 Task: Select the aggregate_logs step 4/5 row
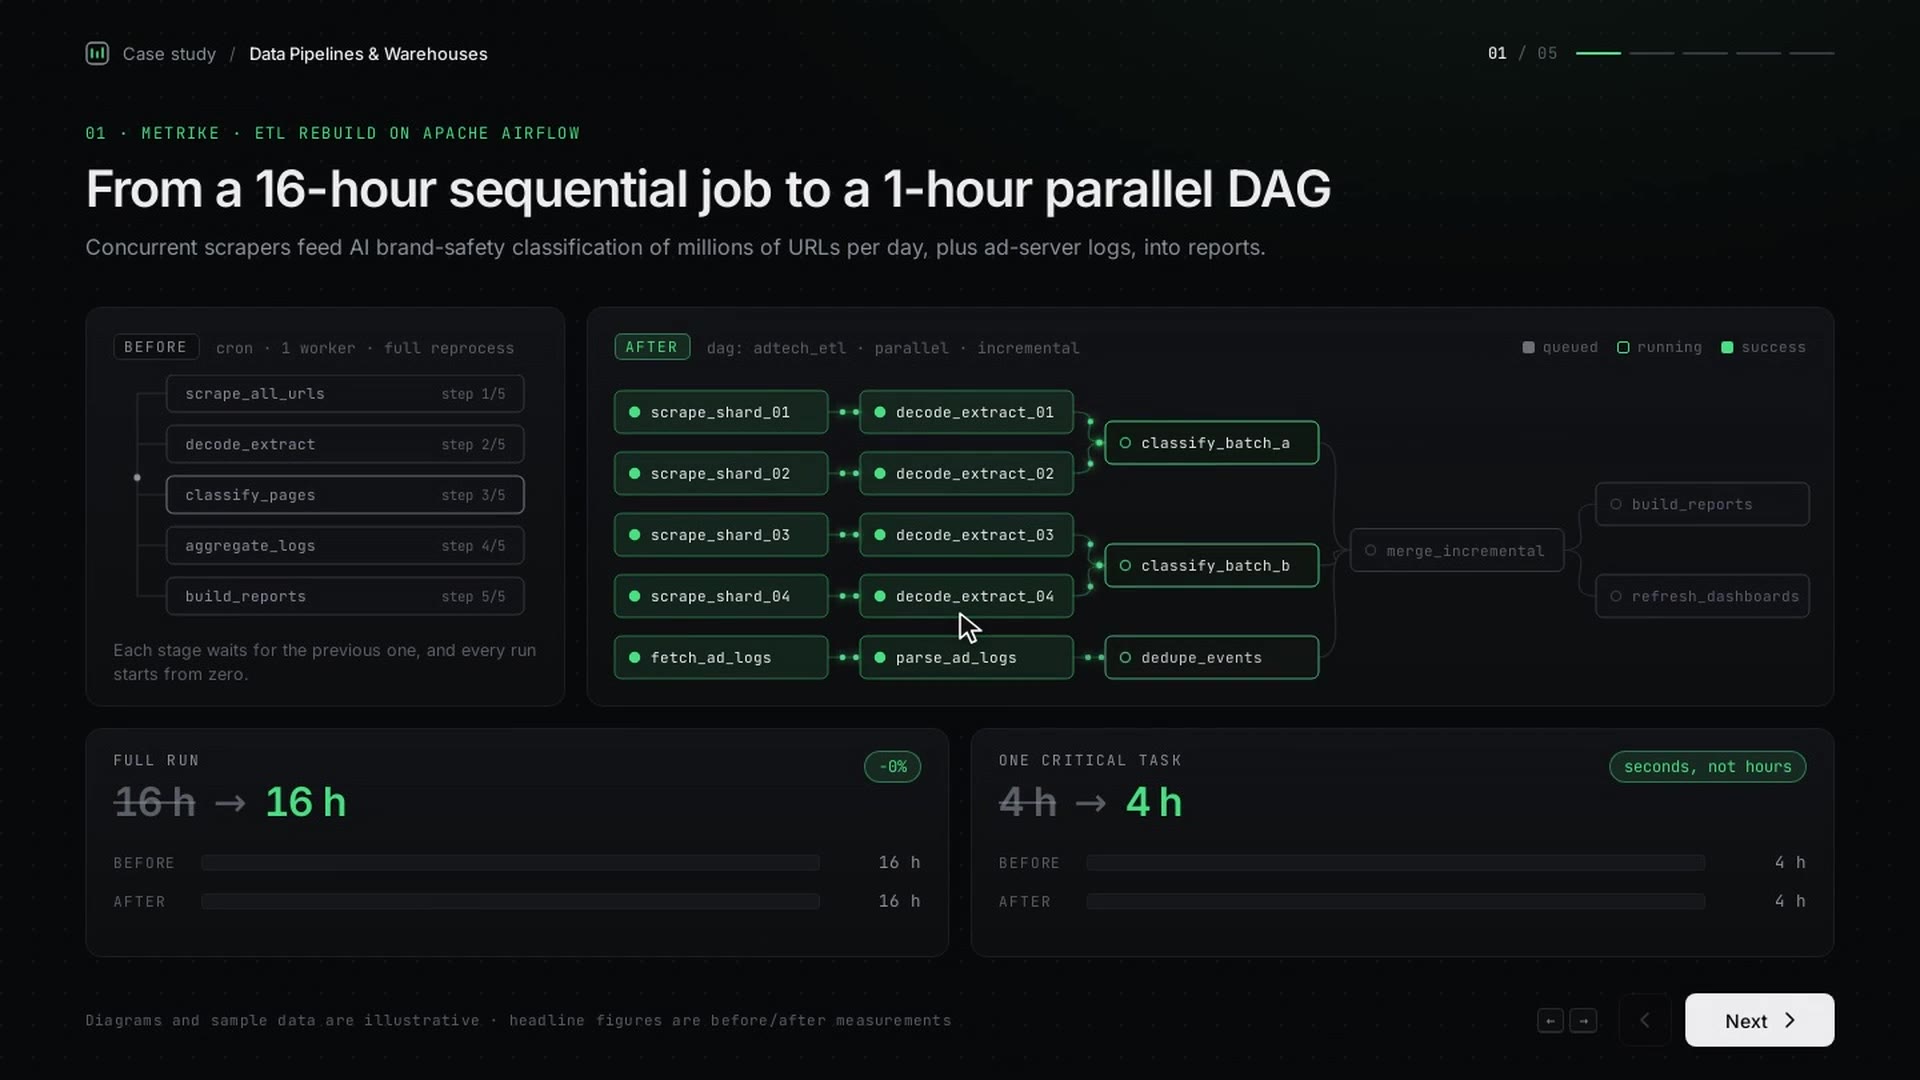[345, 546]
